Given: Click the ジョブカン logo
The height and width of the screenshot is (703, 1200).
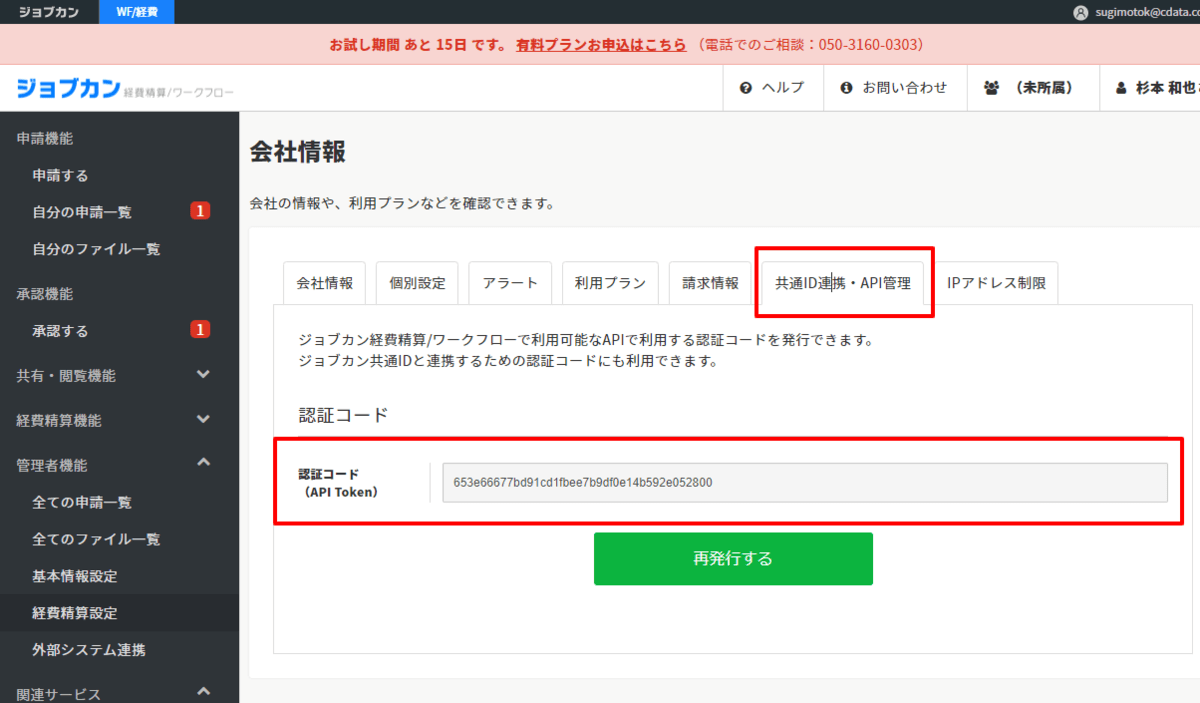Looking at the screenshot, I should [69, 88].
